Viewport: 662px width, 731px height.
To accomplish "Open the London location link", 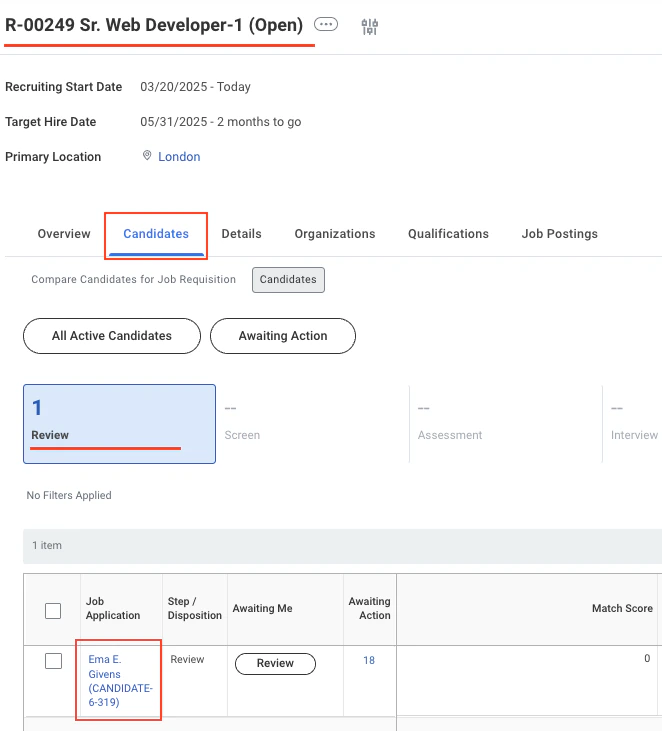I will click(x=179, y=157).
